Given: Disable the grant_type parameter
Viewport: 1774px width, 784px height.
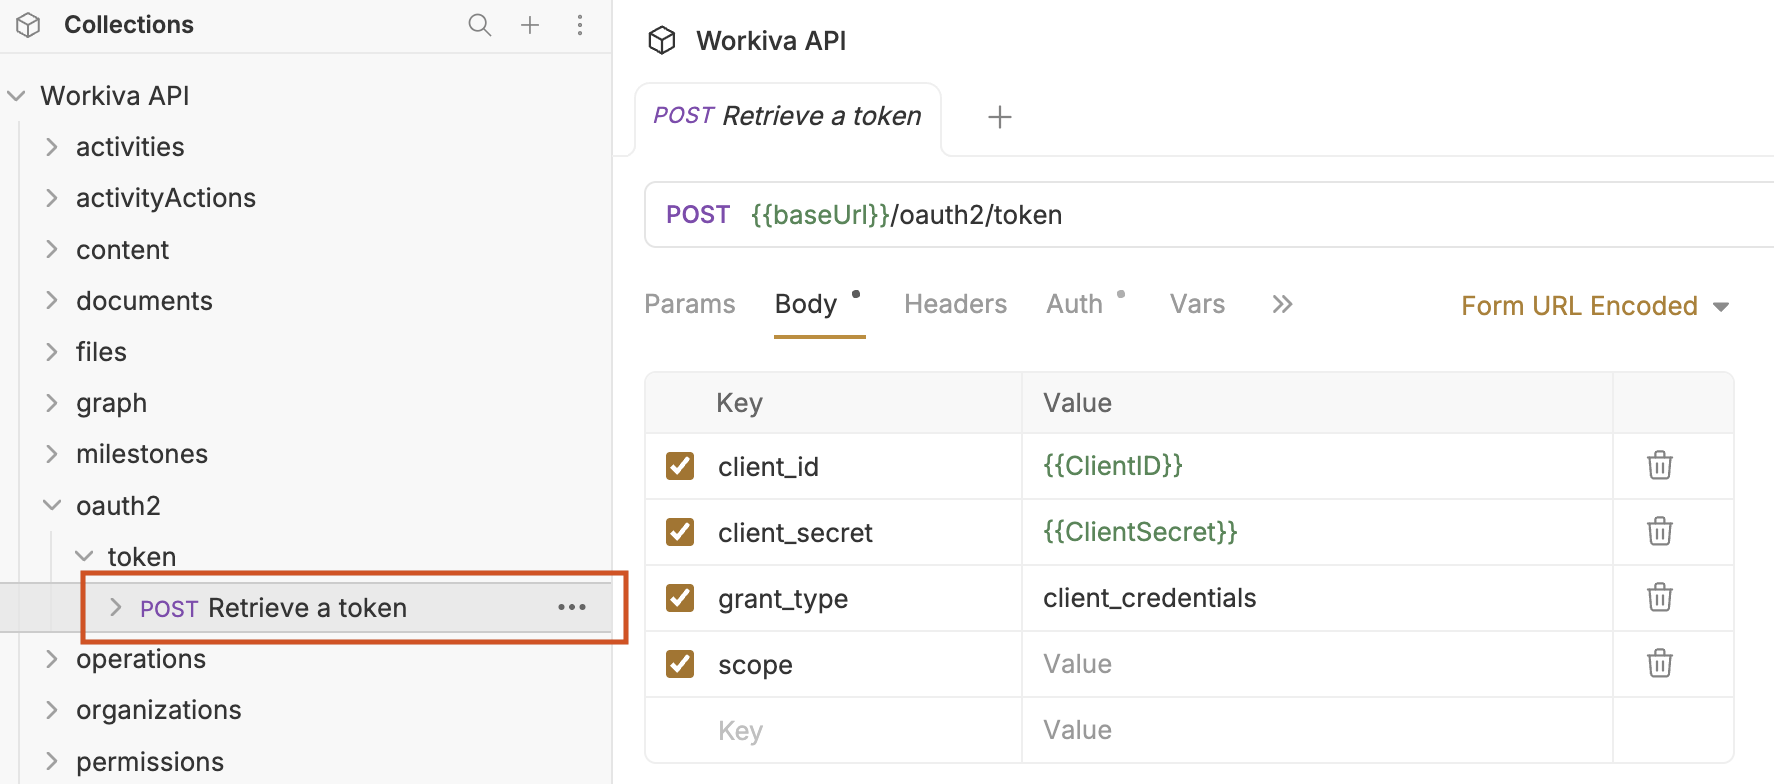Looking at the screenshot, I should click(680, 598).
